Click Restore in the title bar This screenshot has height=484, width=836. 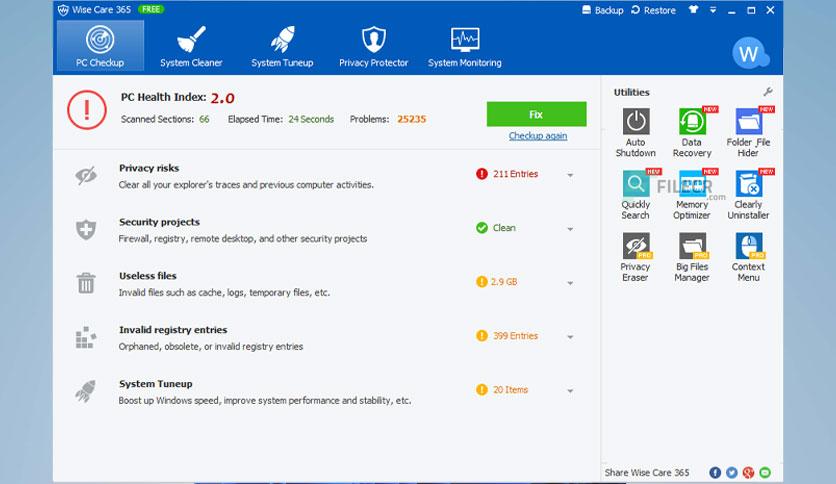[653, 10]
